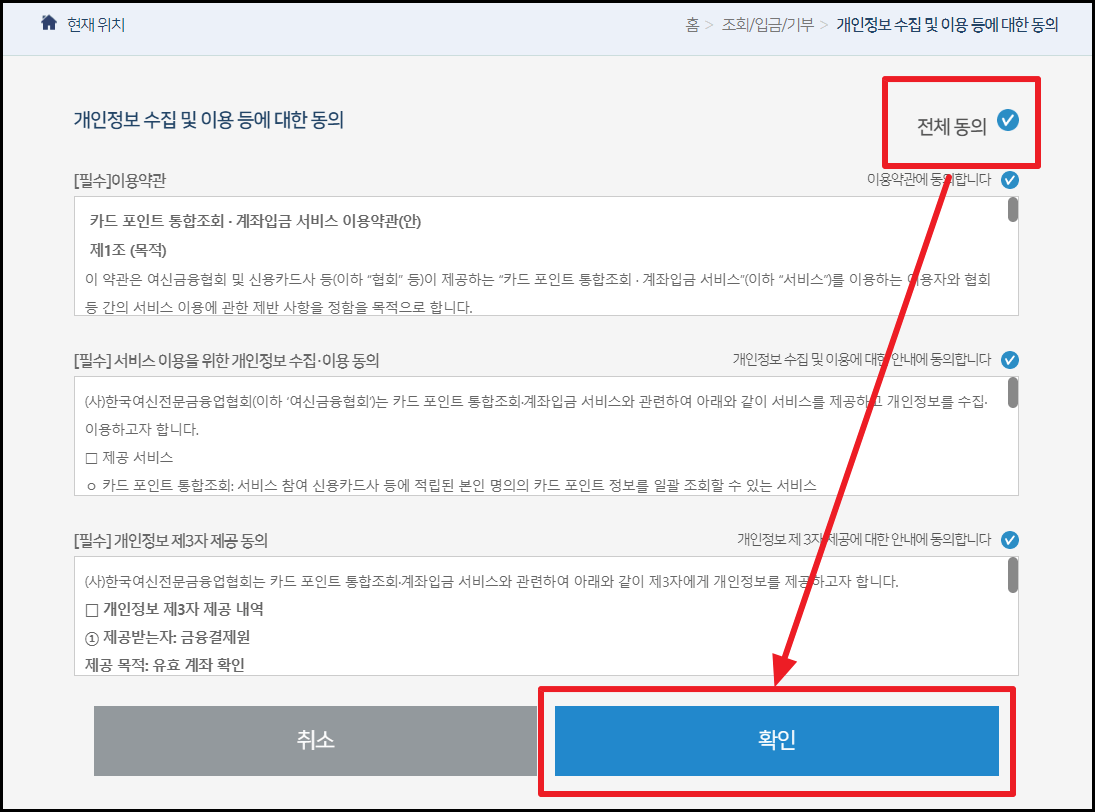The width and height of the screenshot is (1095, 812).
Task: Click the check icon for 이용약관에 동의합니다
Action: point(1010,180)
